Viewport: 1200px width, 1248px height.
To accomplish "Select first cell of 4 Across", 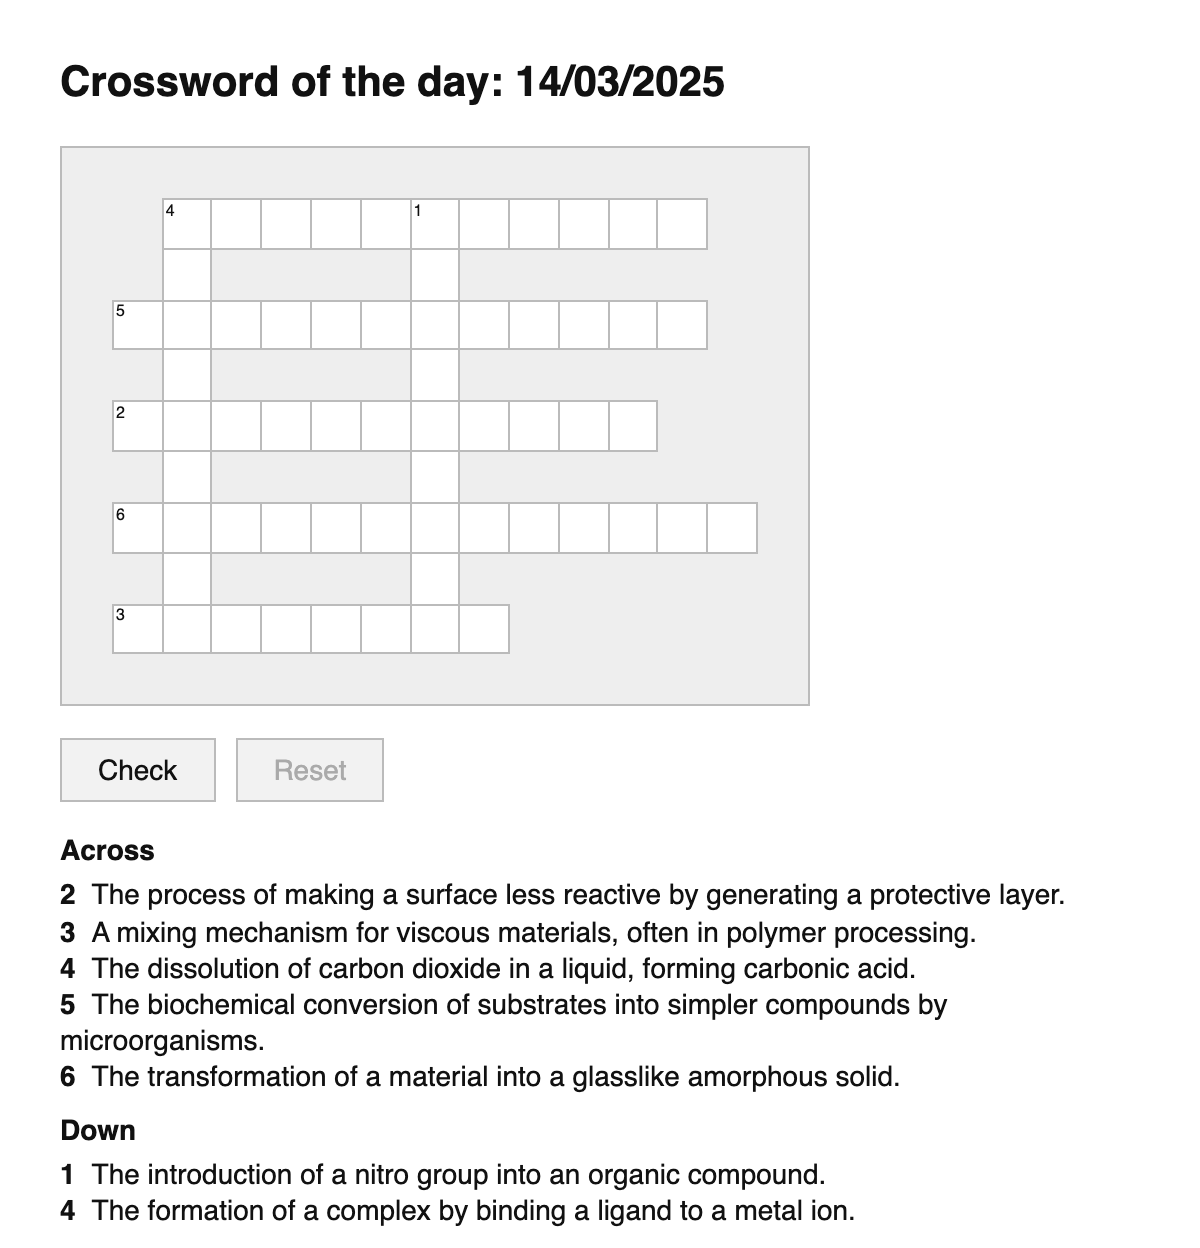I will [187, 224].
